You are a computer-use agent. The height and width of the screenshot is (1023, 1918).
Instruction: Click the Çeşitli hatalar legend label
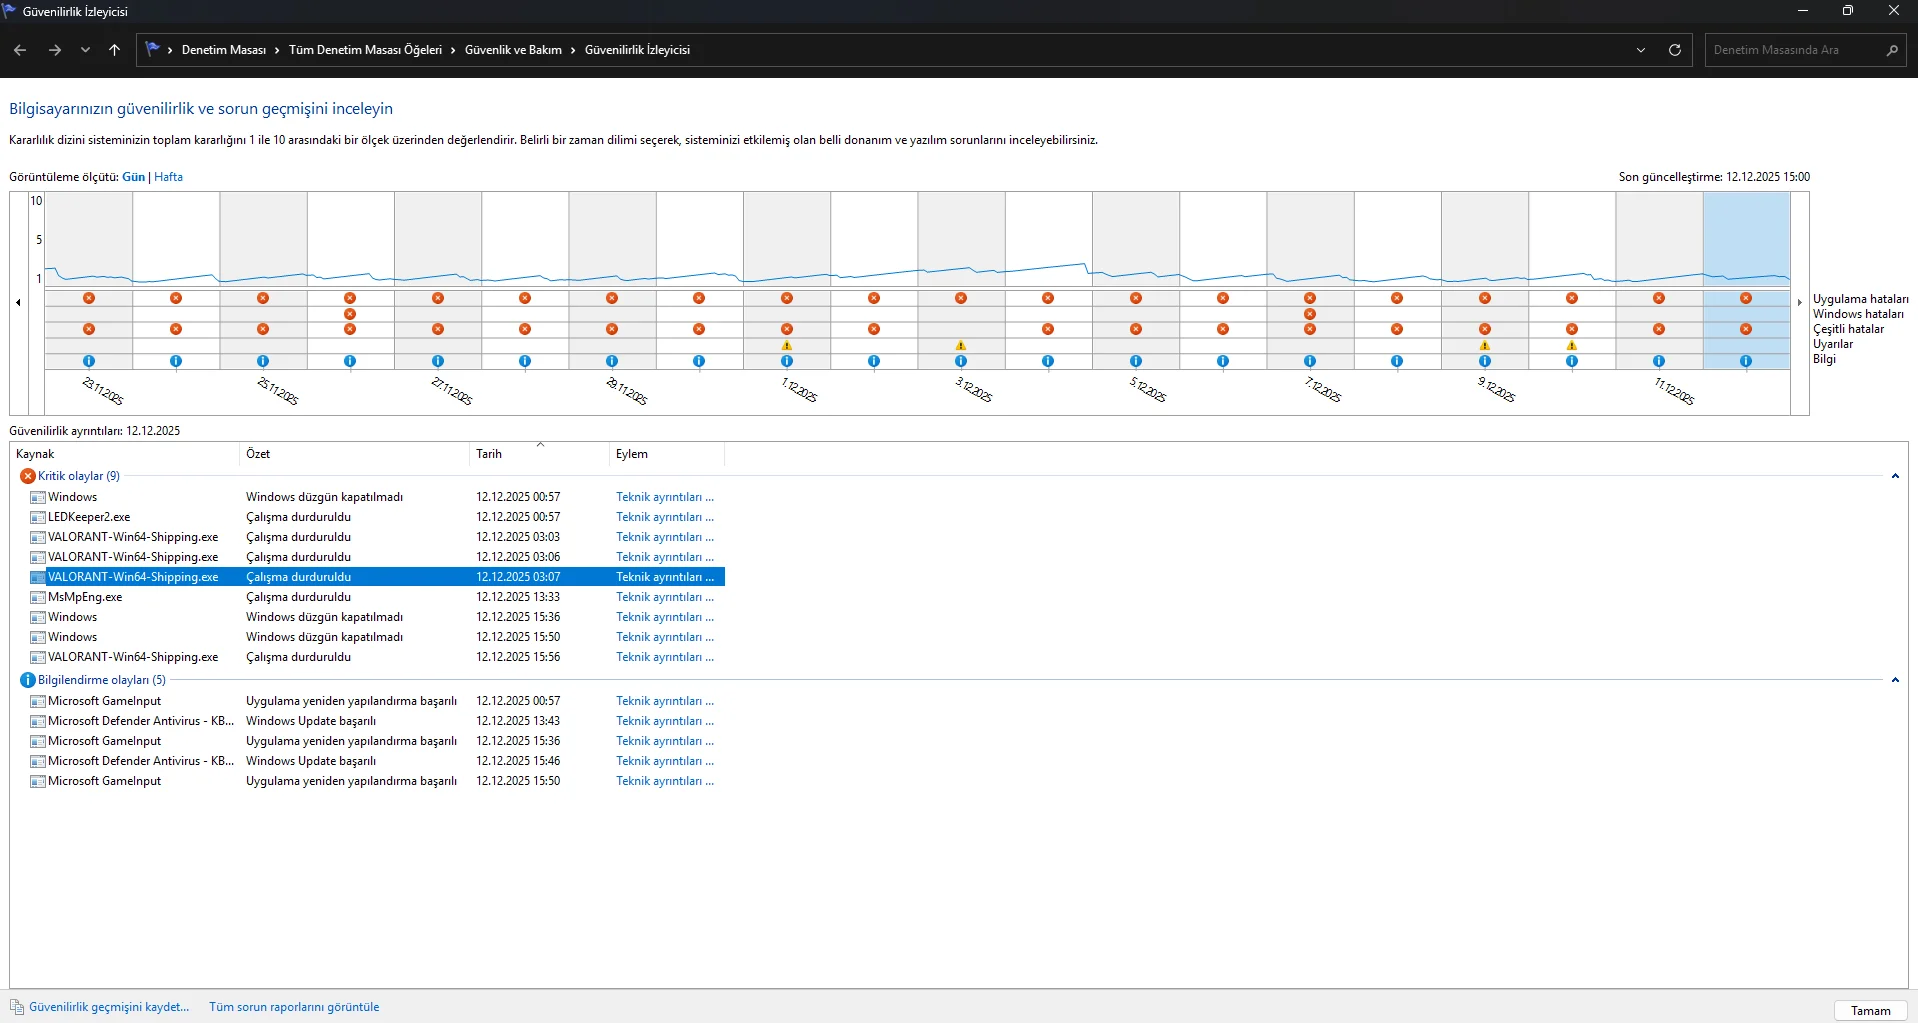[x=1848, y=329]
